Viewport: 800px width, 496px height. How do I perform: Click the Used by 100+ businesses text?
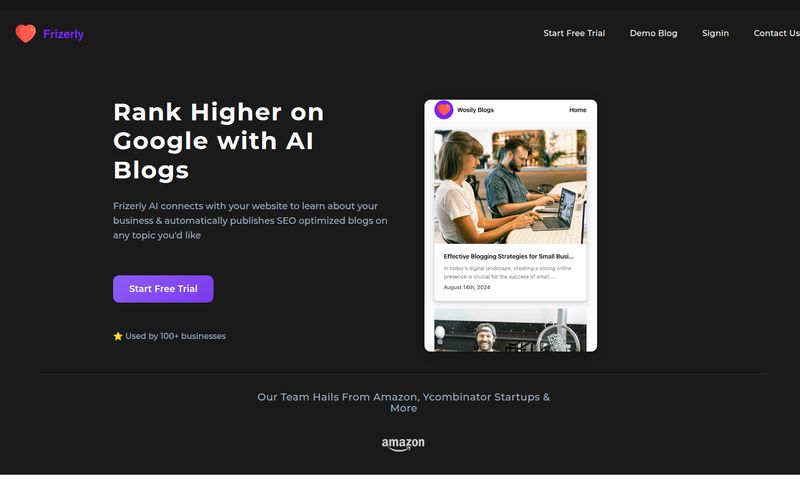(176, 336)
